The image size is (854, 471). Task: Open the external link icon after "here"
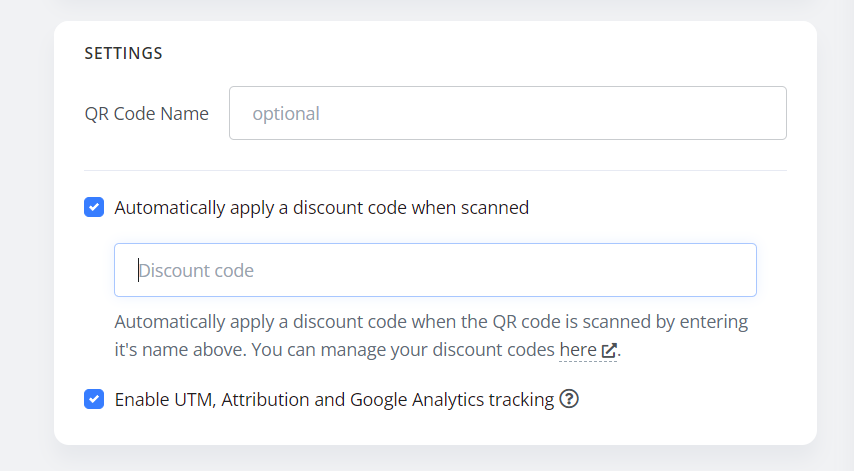609,350
